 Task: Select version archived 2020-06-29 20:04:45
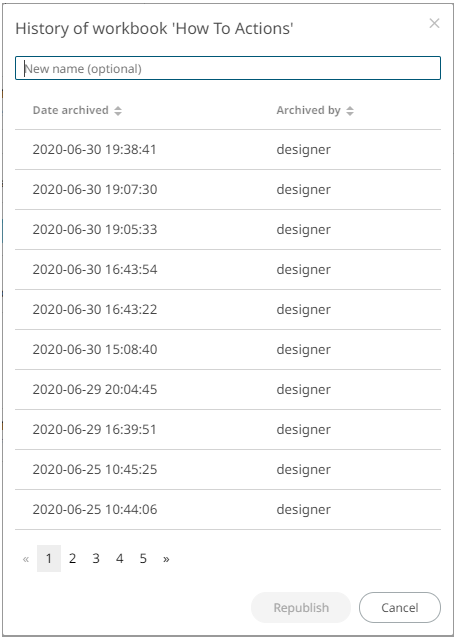click(228, 389)
